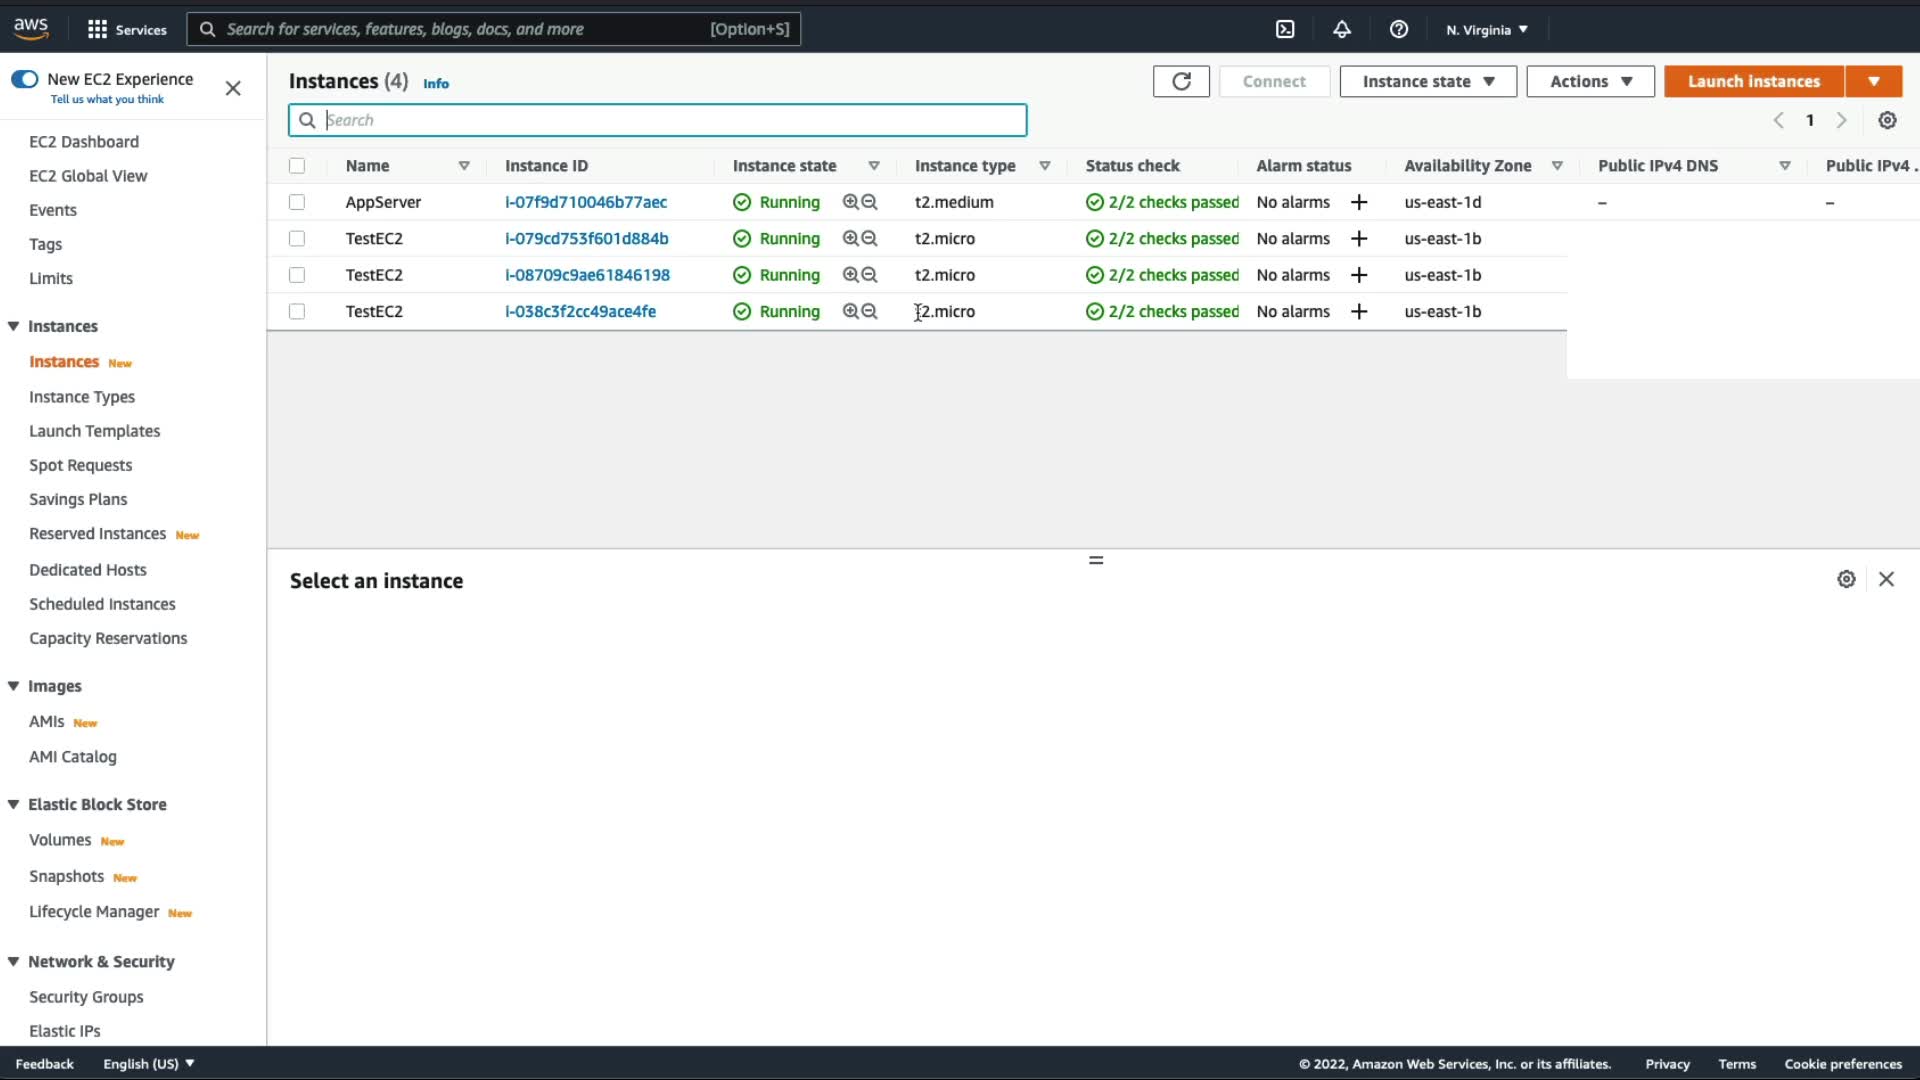The width and height of the screenshot is (1920, 1080).
Task: Expand the Actions dropdown menu
Action: pos(1590,81)
